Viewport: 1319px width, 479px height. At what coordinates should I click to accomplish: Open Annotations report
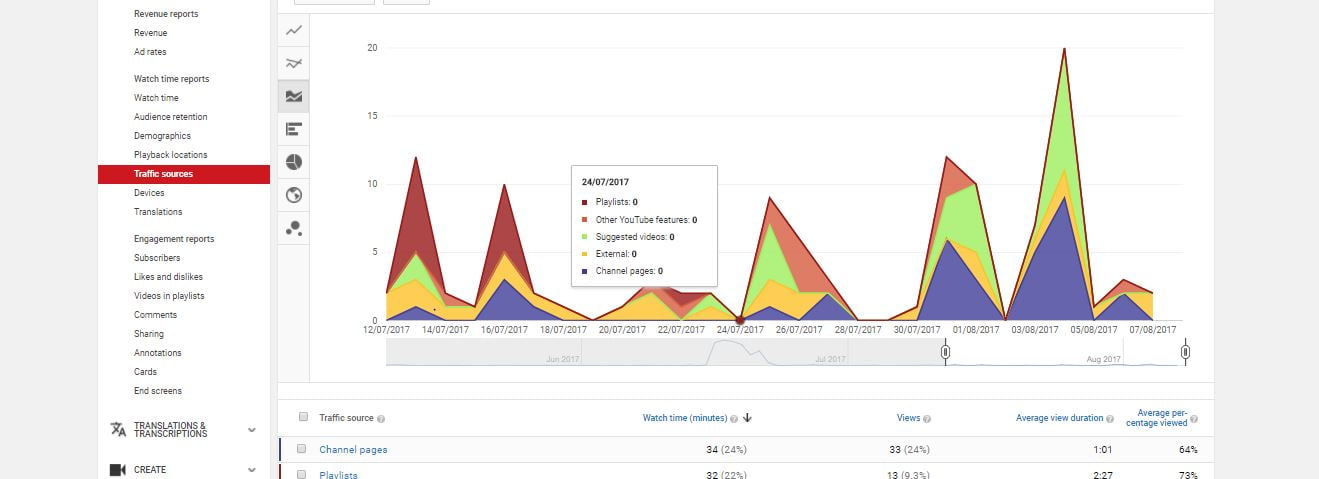tap(158, 353)
